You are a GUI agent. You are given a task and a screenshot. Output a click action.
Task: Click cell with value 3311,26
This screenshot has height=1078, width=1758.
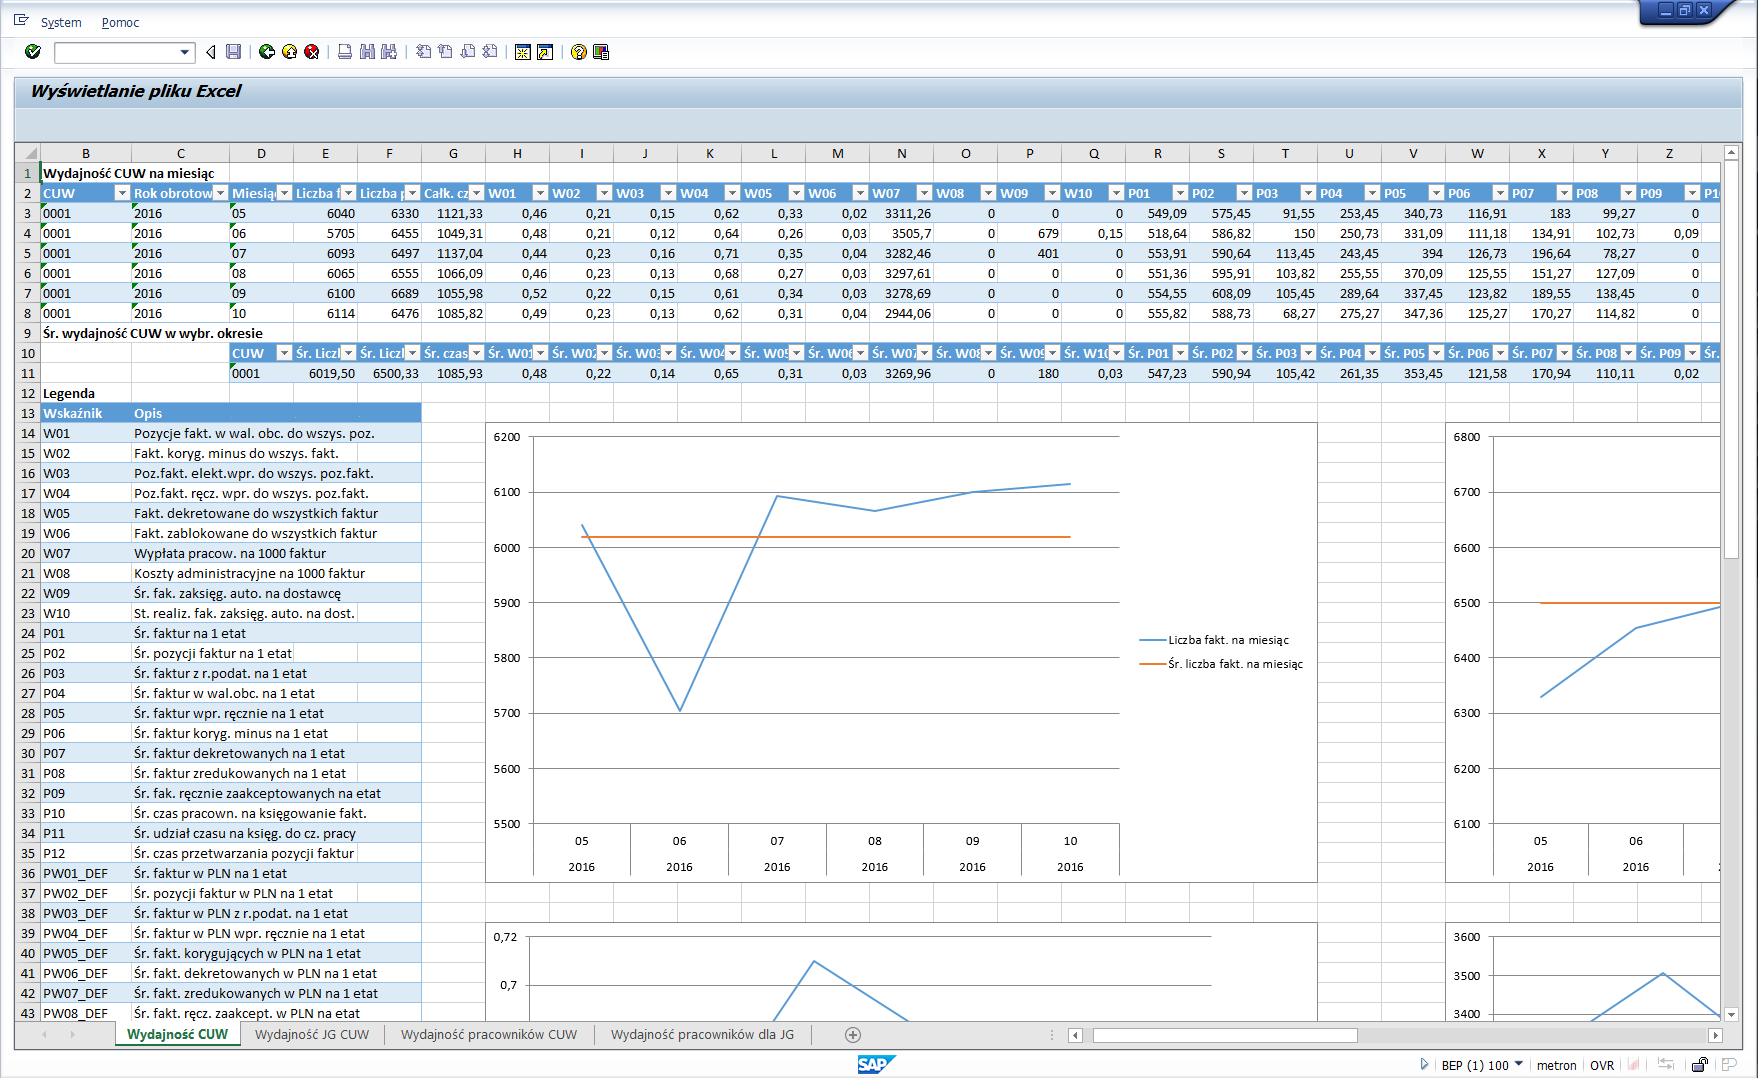pos(902,213)
